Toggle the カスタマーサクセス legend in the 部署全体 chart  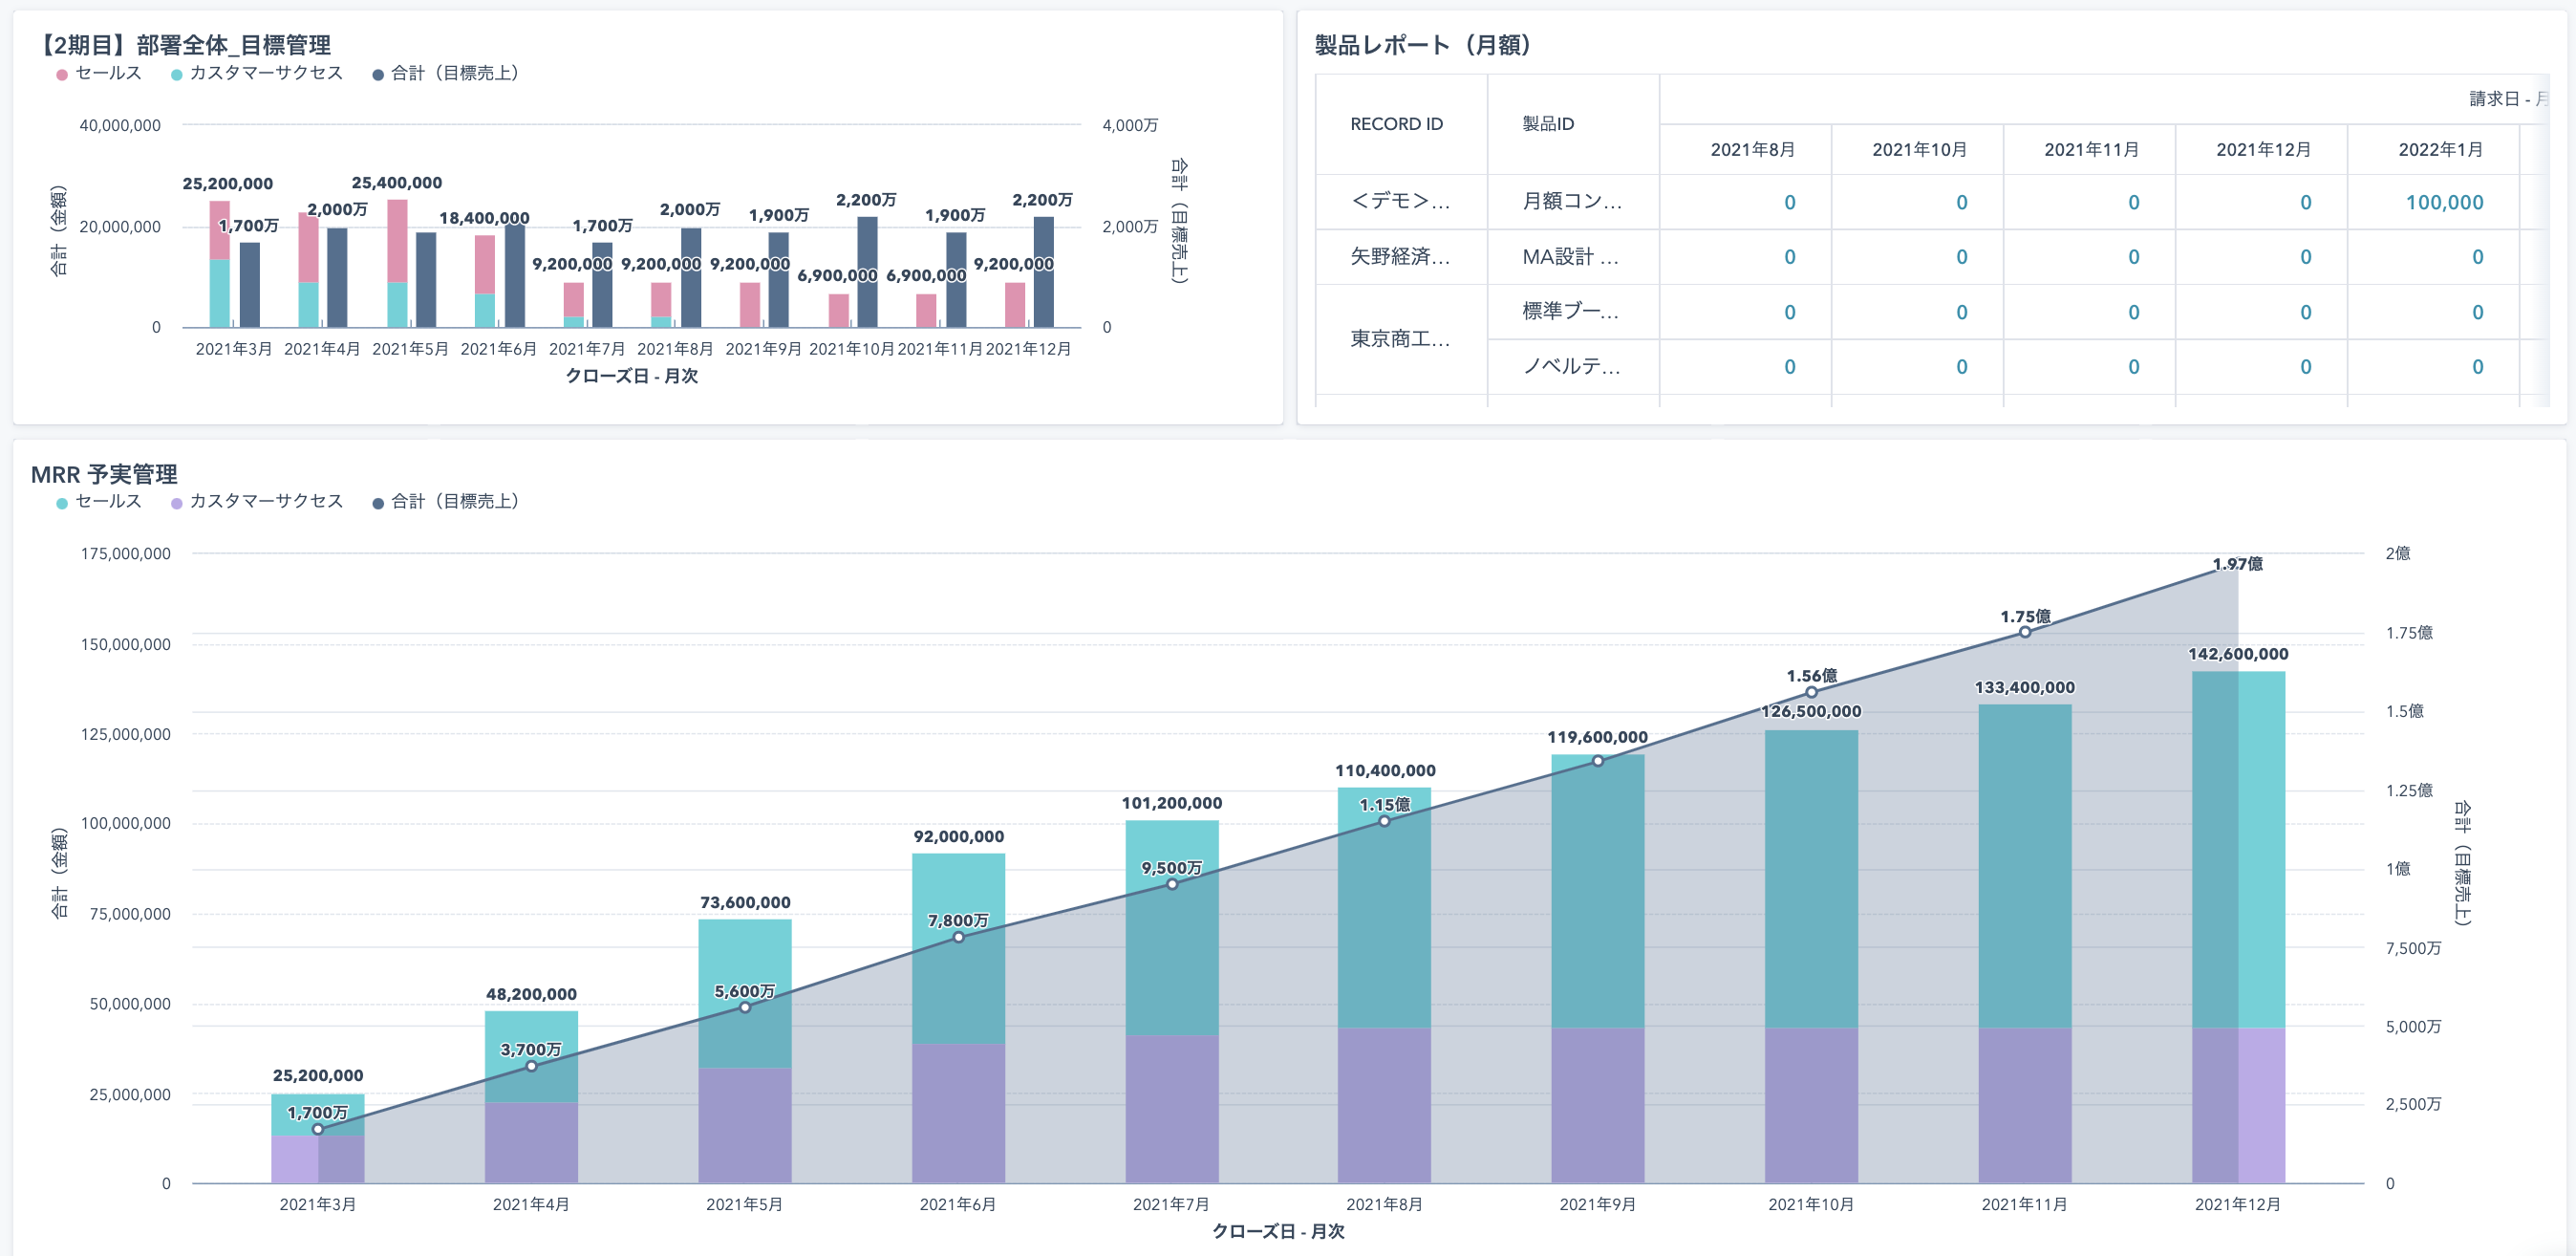click(257, 73)
